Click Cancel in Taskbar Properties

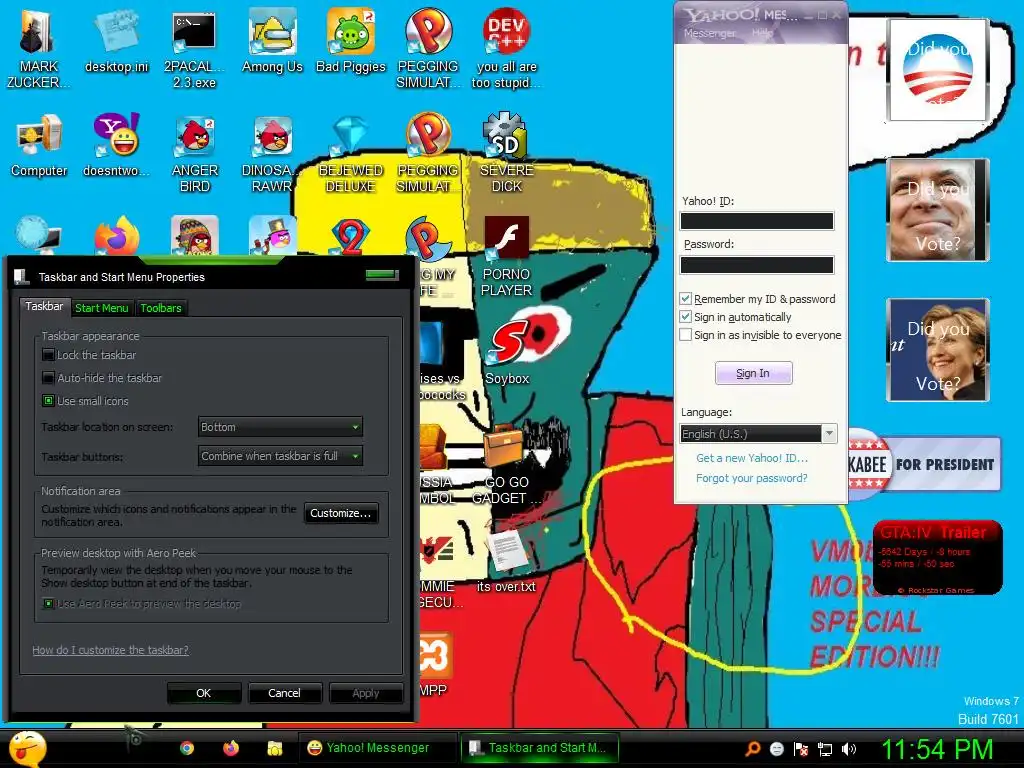point(285,693)
